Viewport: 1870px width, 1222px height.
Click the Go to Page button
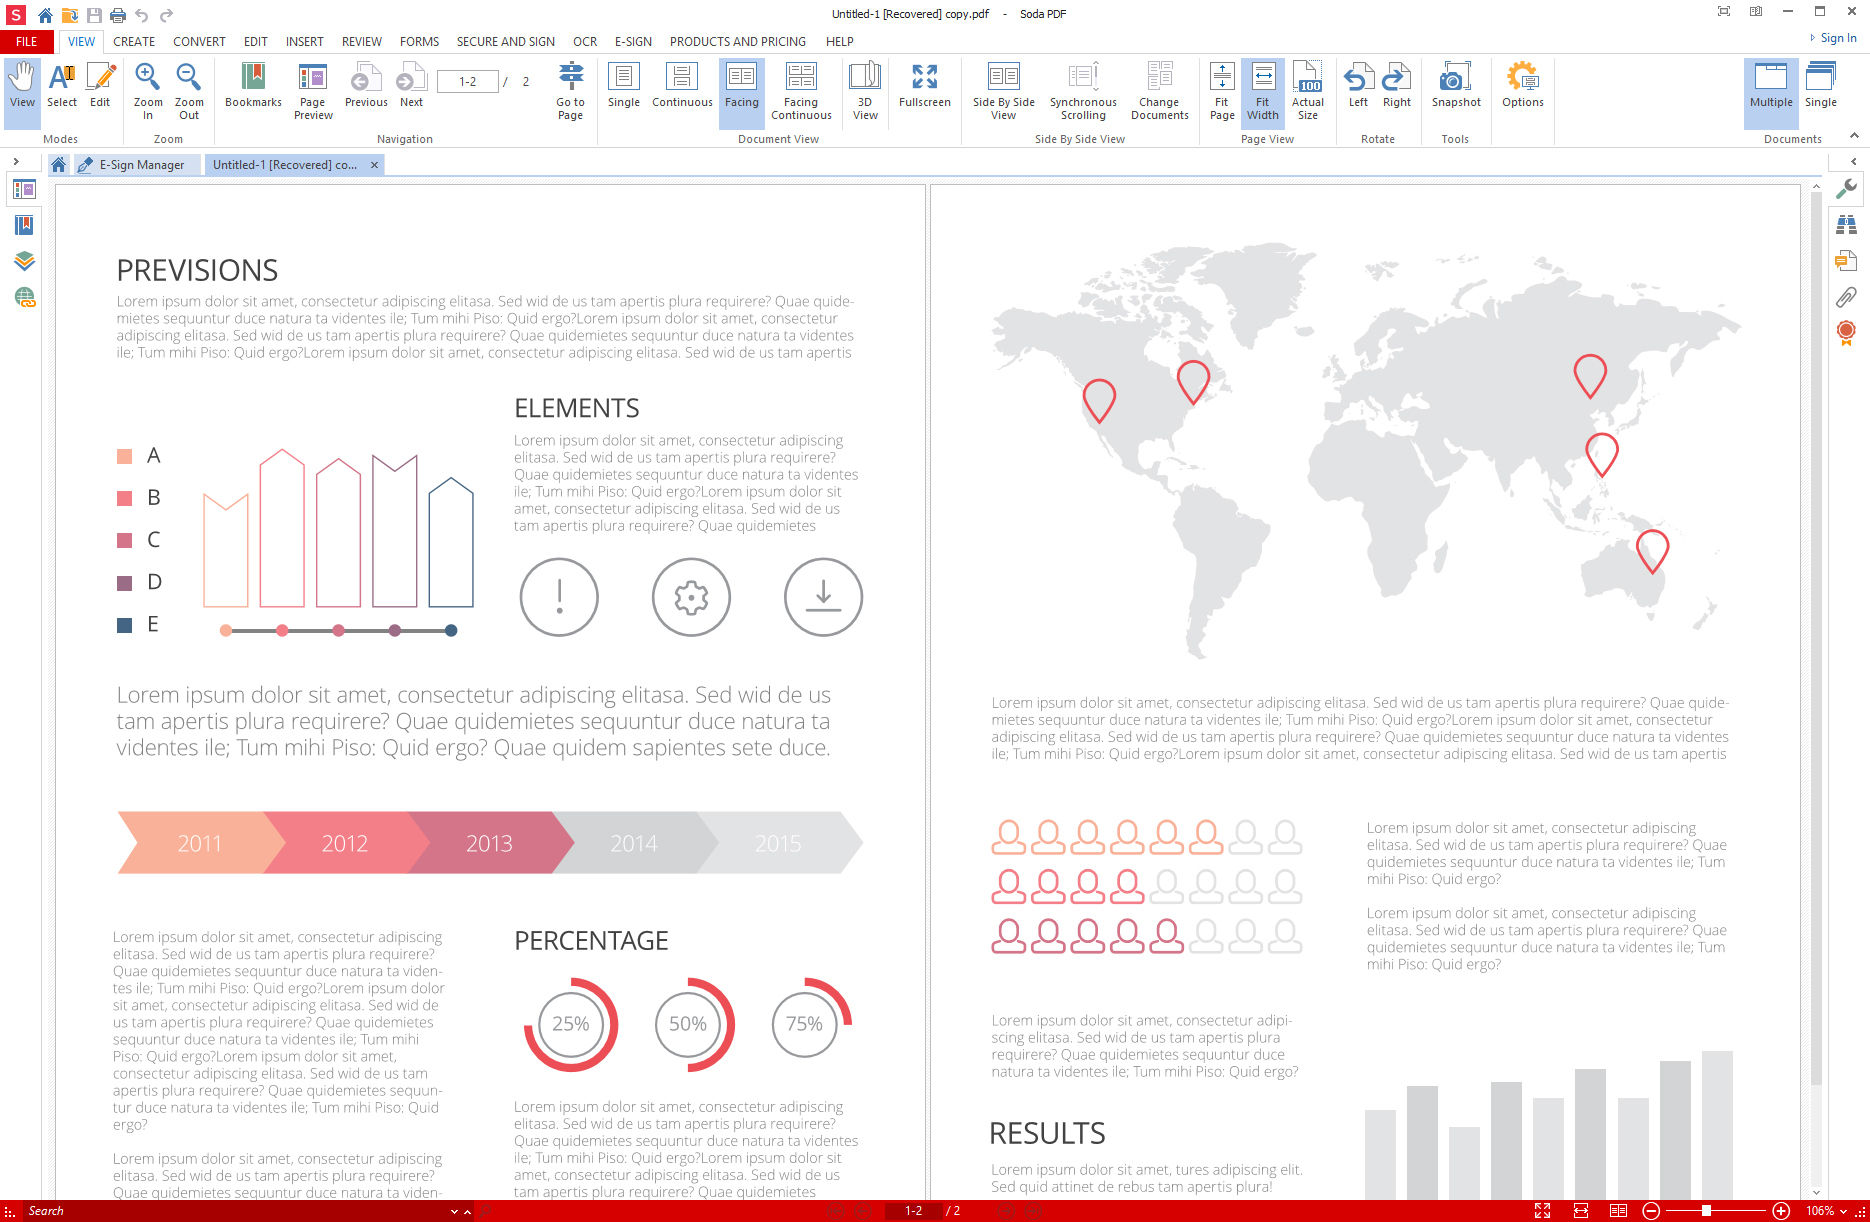pyautogui.click(x=570, y=90)
